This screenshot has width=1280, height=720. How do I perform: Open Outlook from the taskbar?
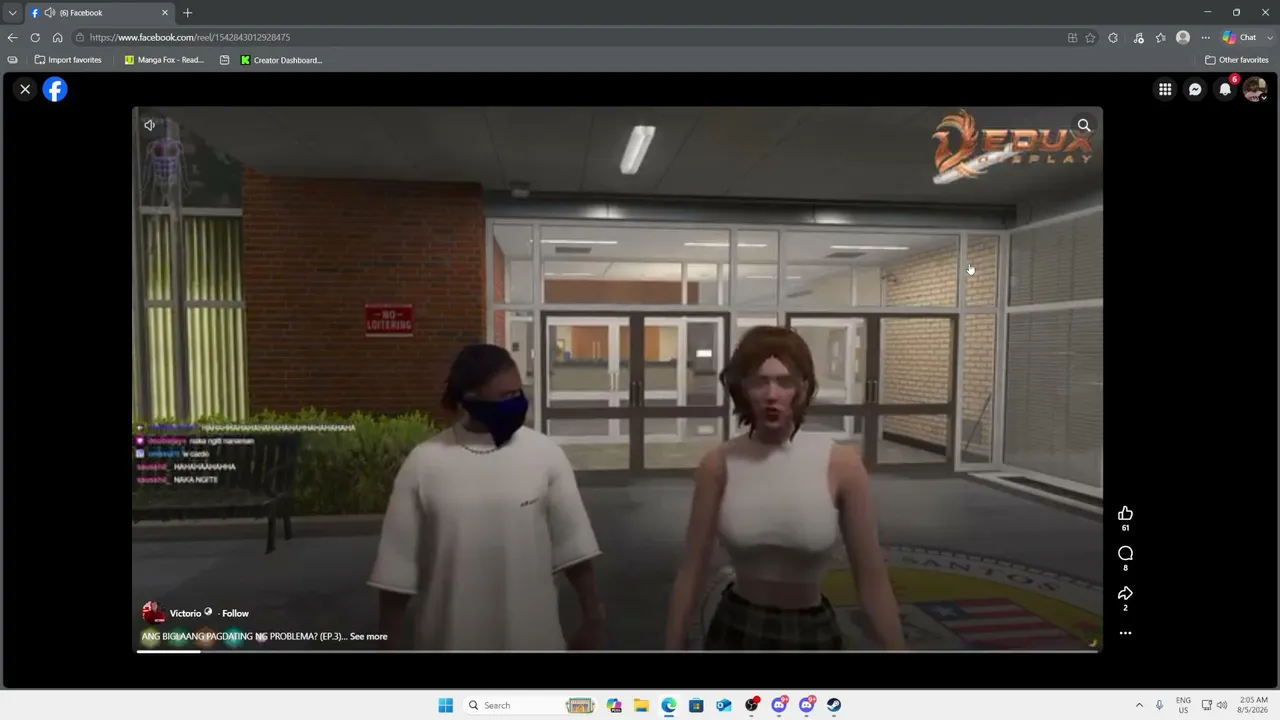pos(724,705)
